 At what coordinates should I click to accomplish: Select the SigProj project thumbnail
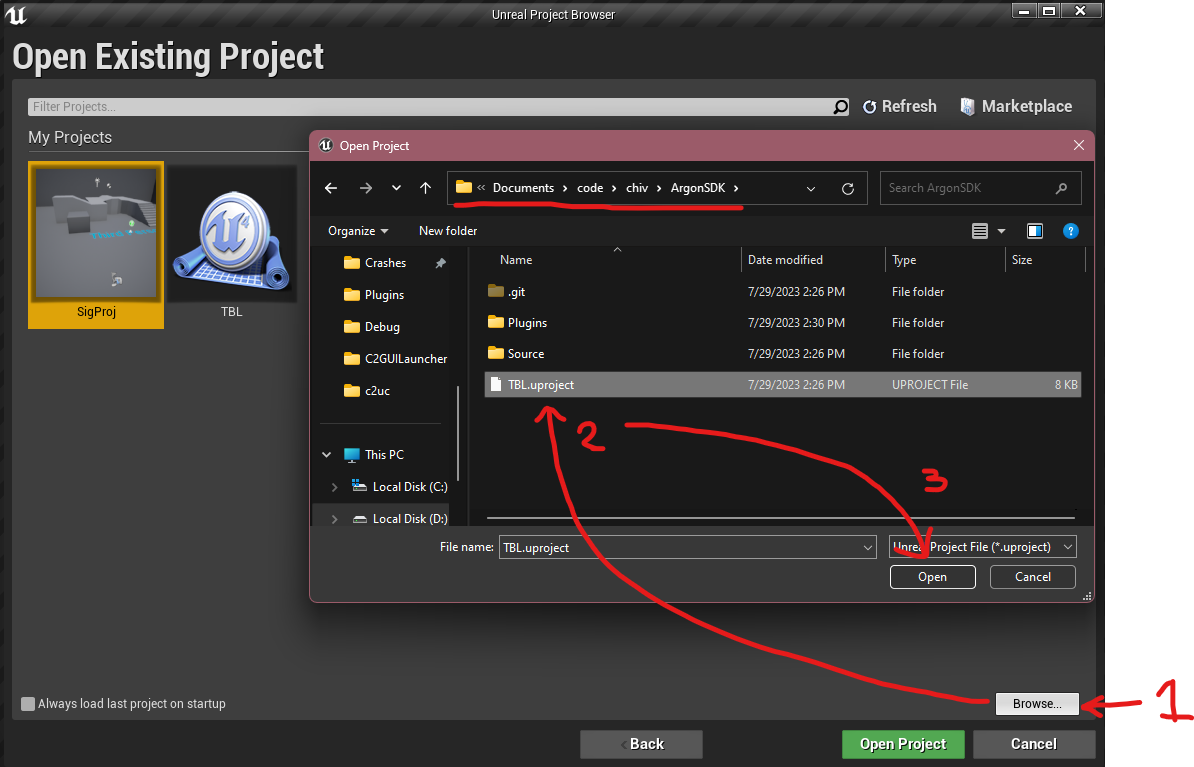tap(96, 244)
